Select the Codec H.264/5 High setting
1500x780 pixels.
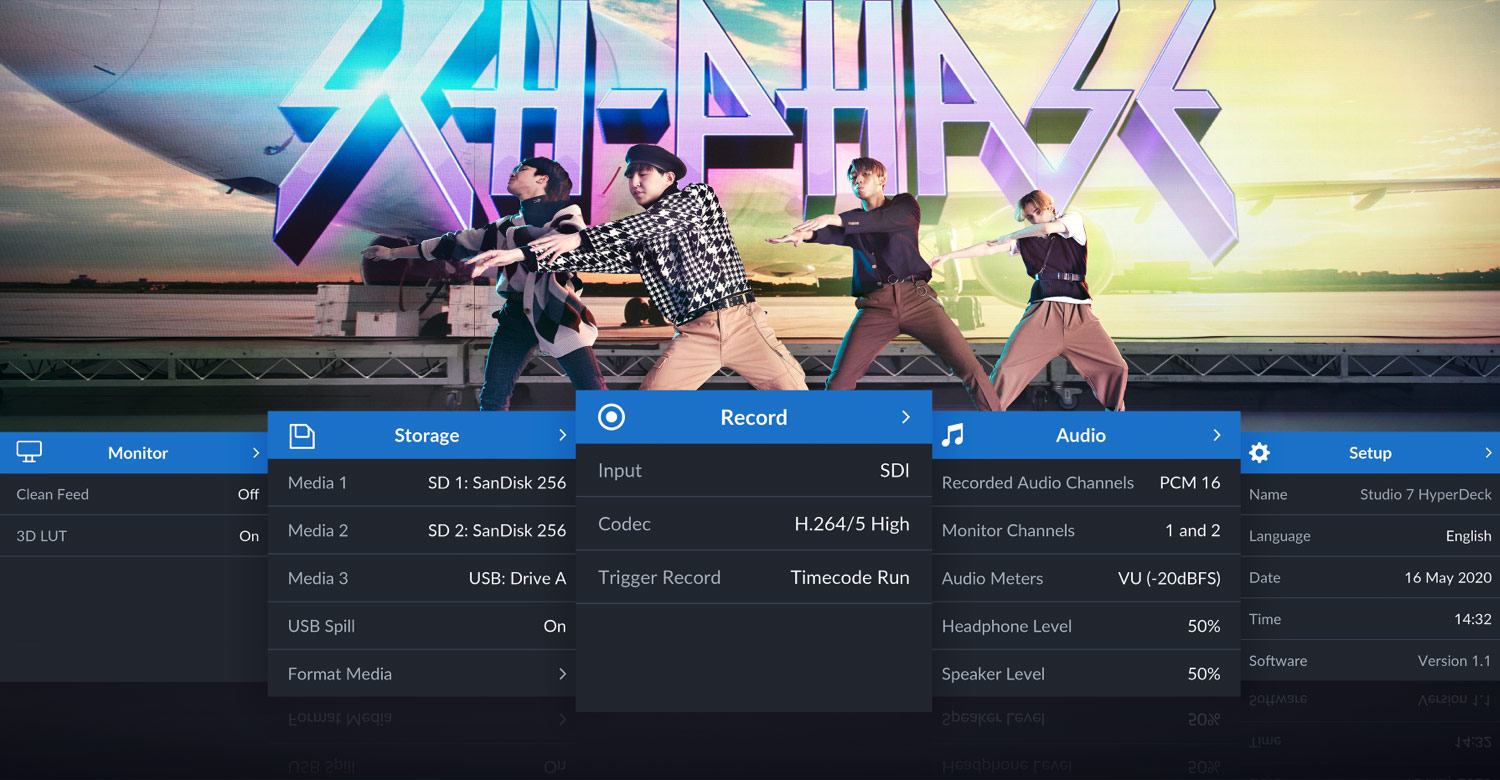click(753, 524)
